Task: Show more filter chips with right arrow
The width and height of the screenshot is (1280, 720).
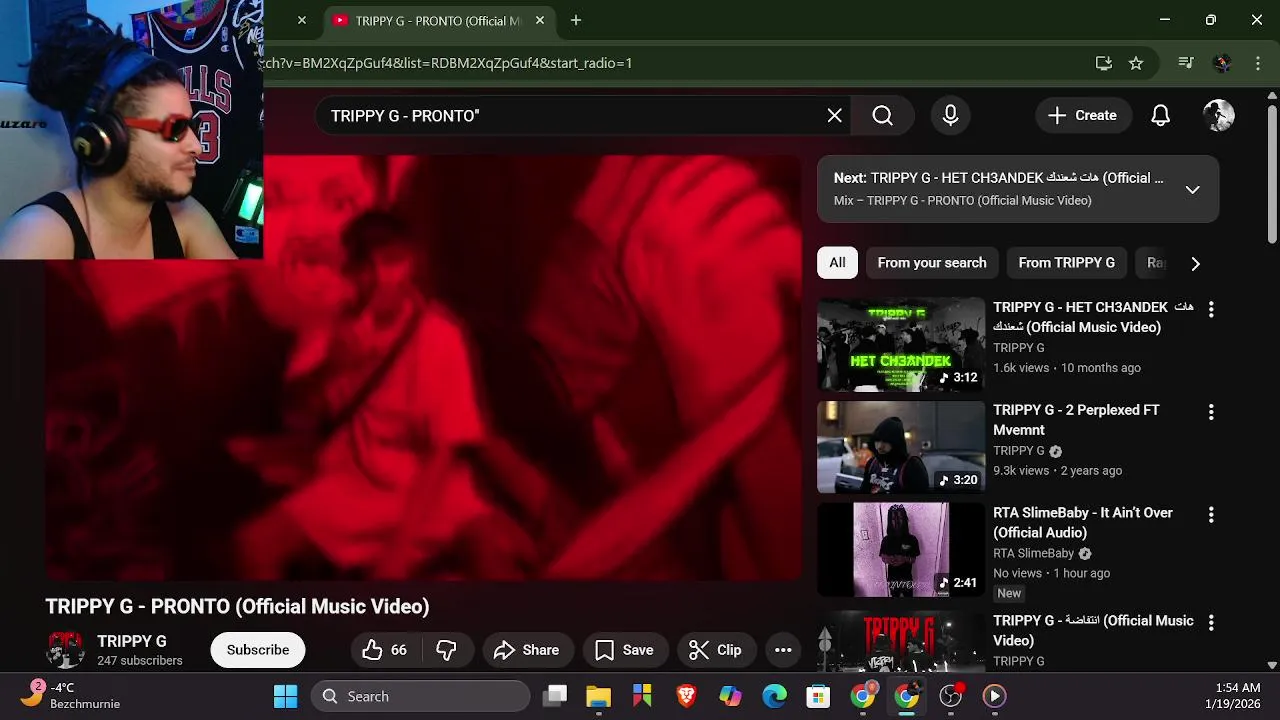Action: pos(1195,263)
